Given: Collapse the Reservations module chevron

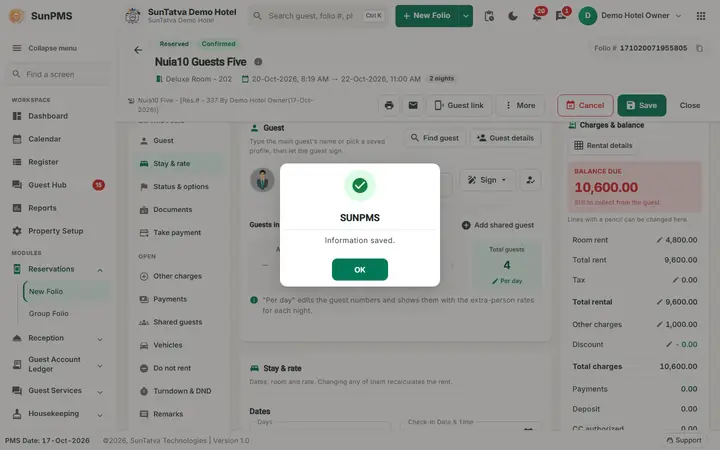Looking at the screenshot, I should [x=100, y=270].
